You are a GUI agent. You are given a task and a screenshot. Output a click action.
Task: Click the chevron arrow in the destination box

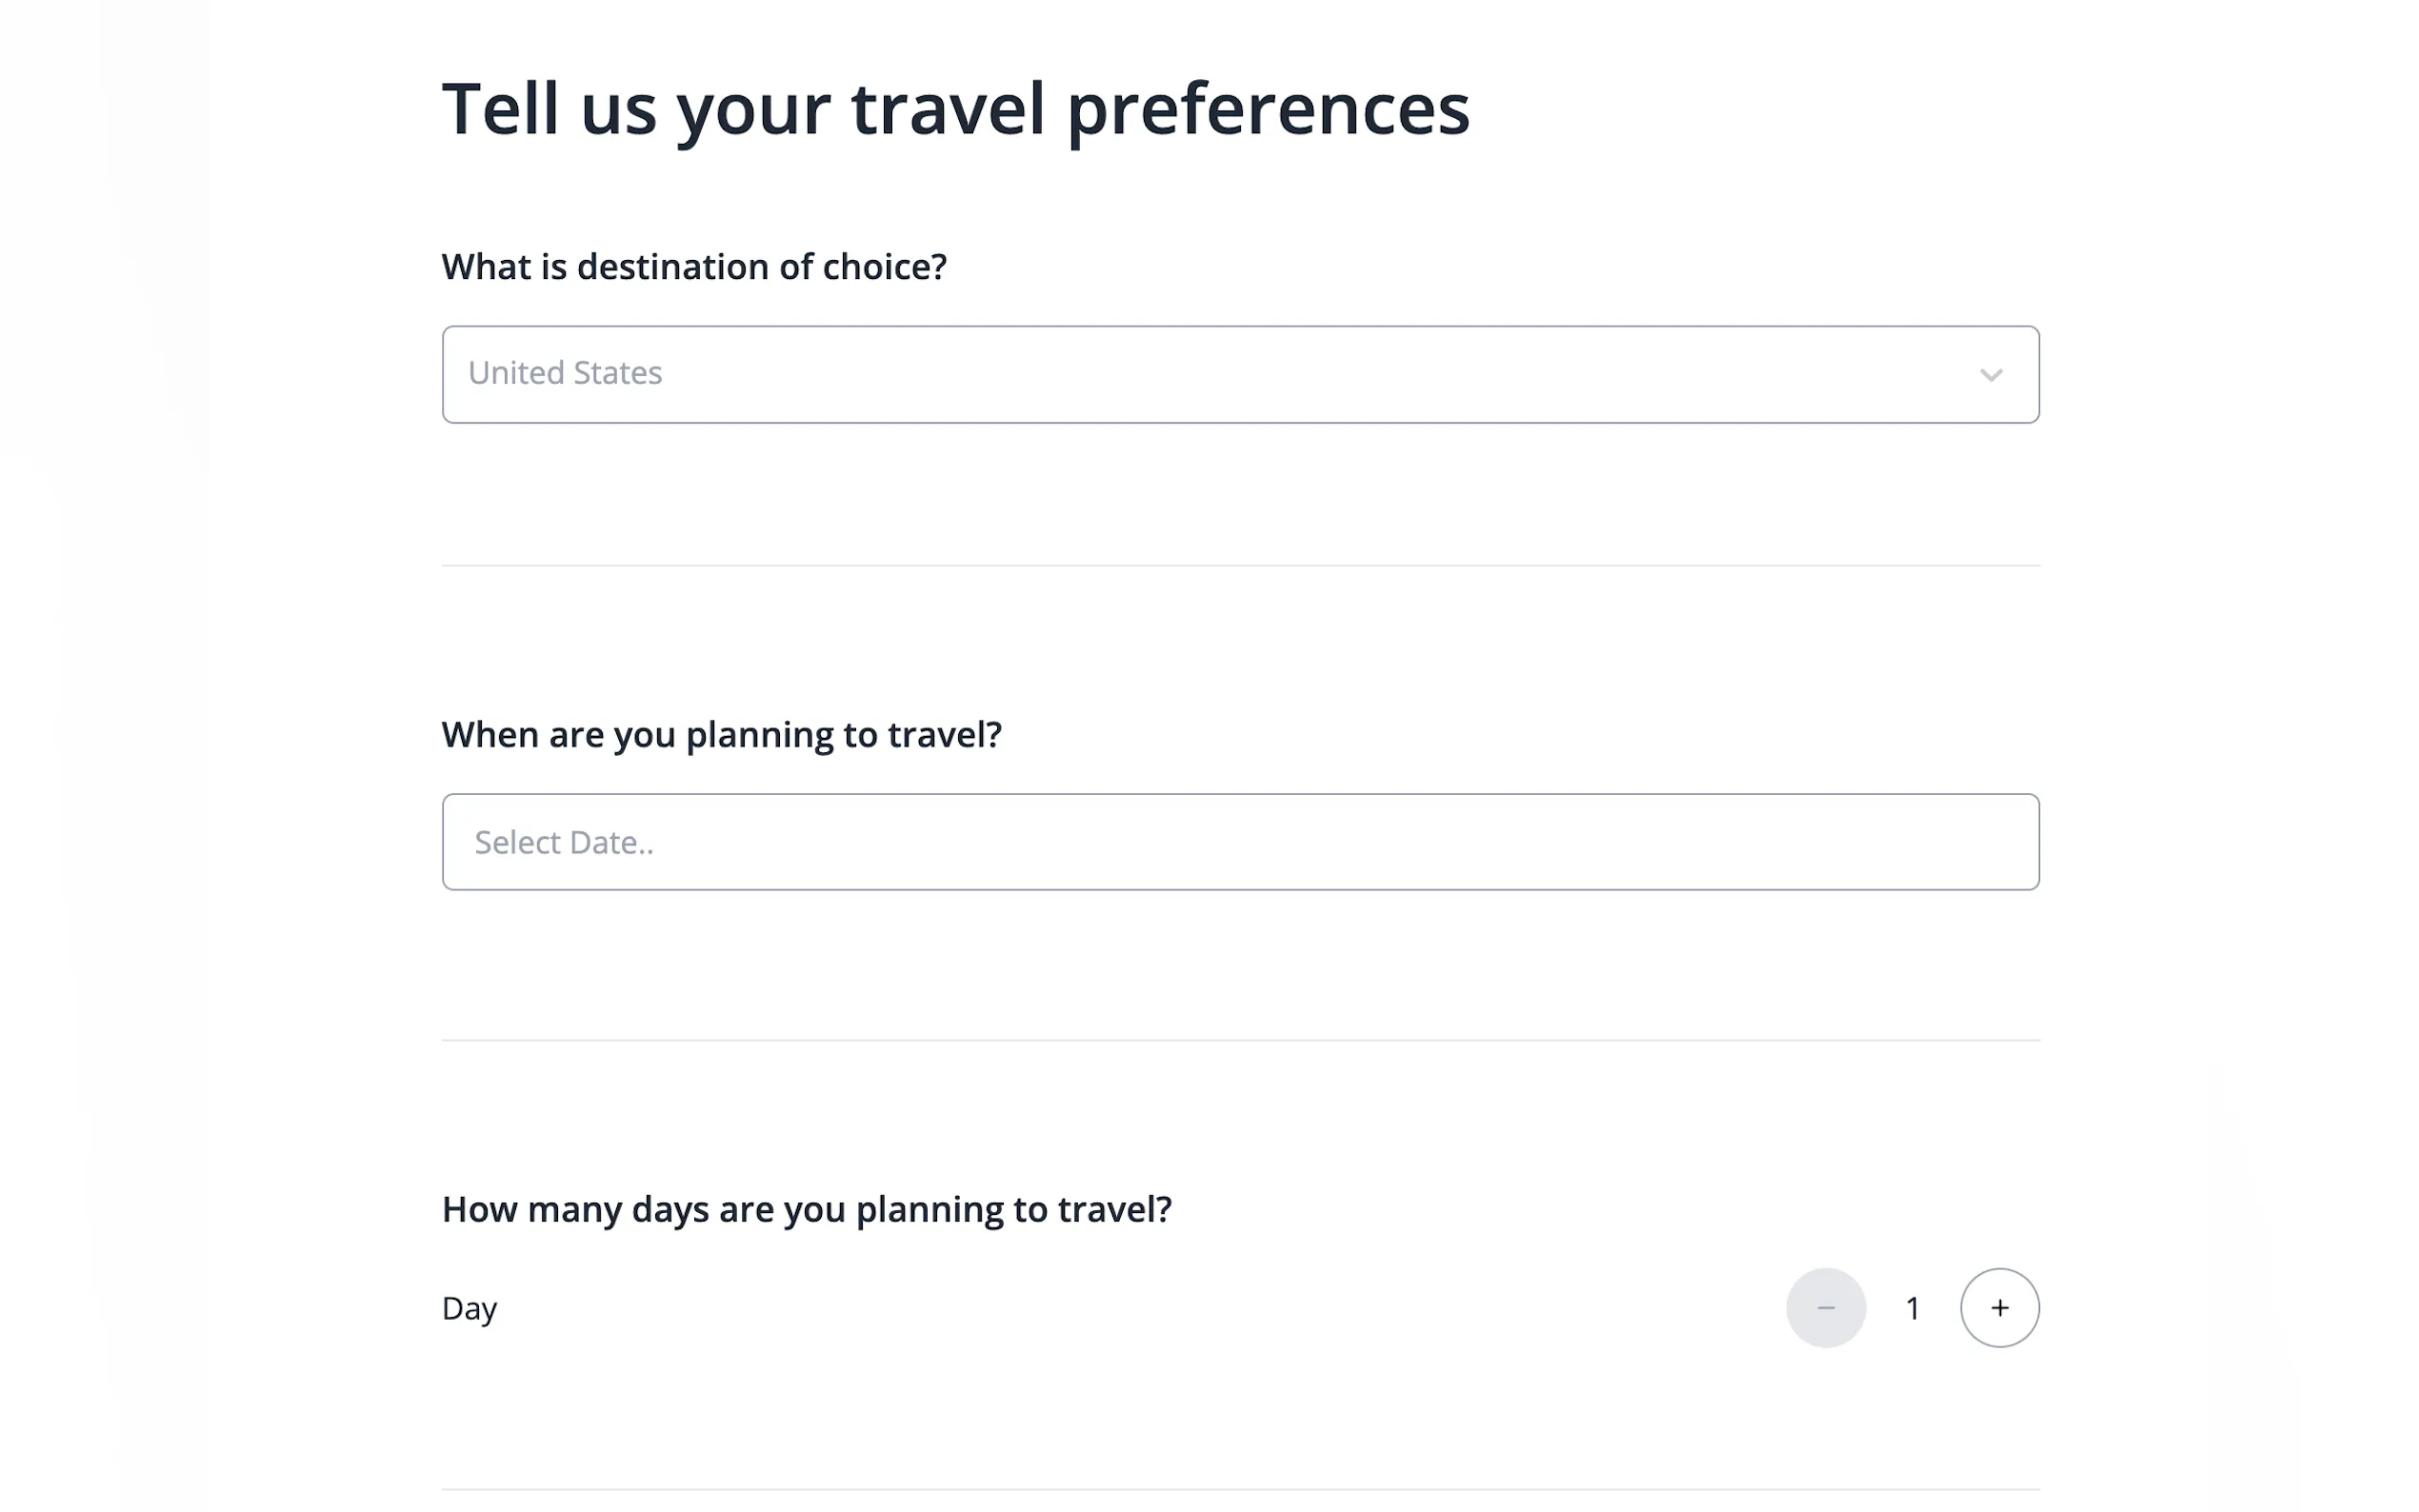coord(1990,375)
